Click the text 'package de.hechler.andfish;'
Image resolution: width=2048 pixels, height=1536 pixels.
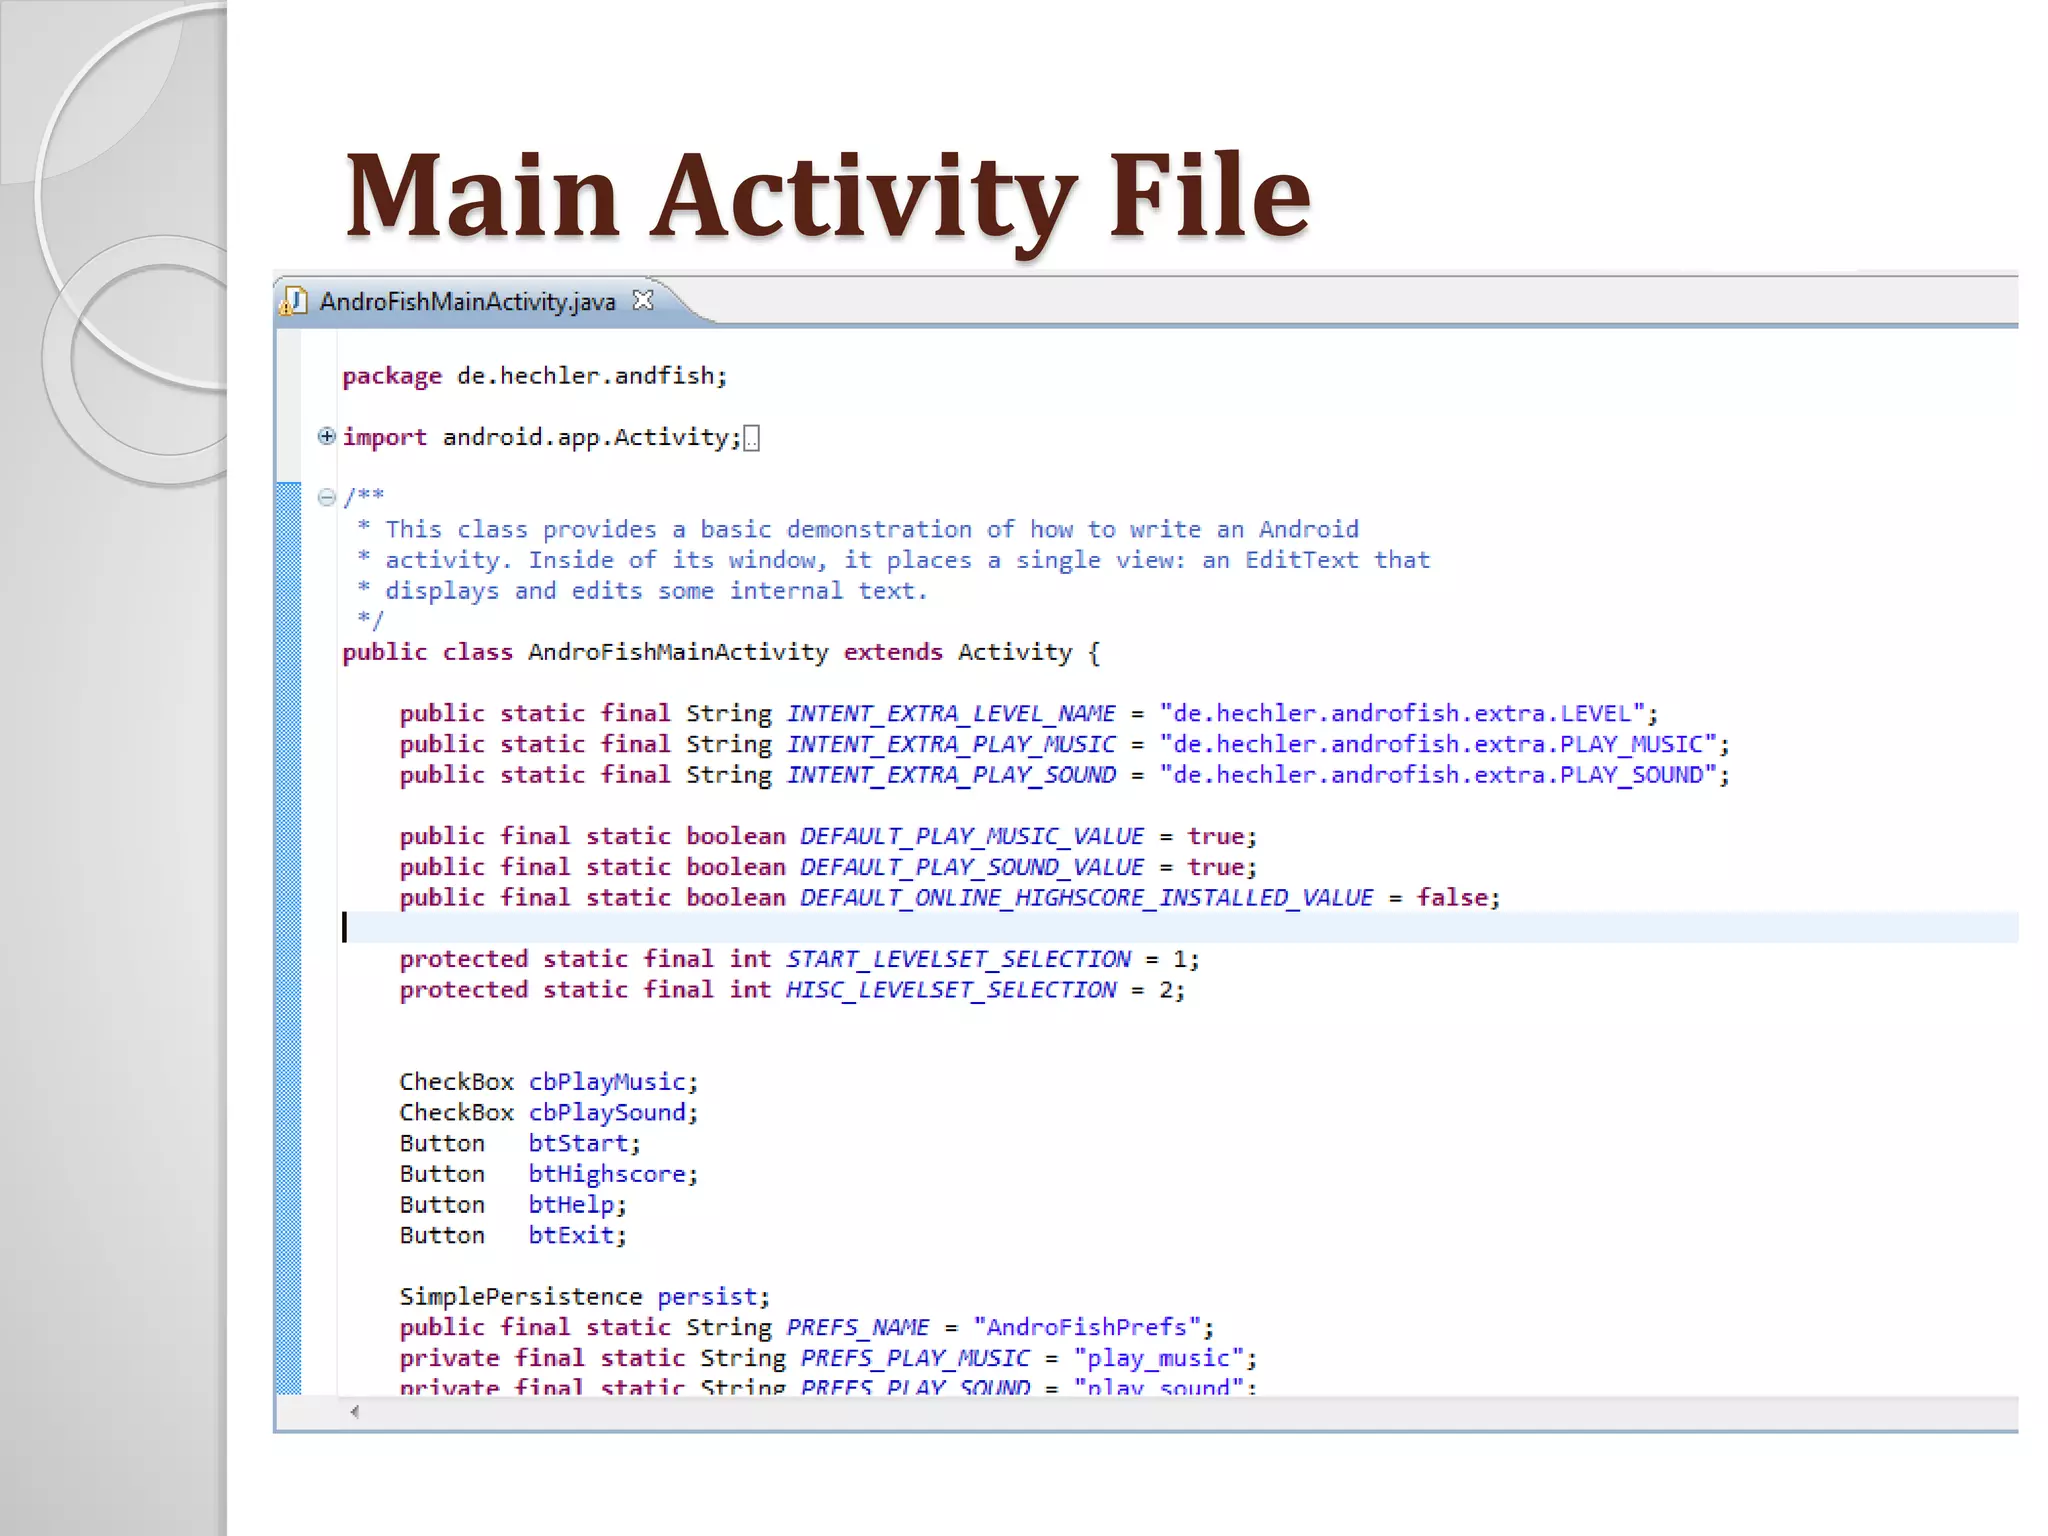click(x=535, y=376)
